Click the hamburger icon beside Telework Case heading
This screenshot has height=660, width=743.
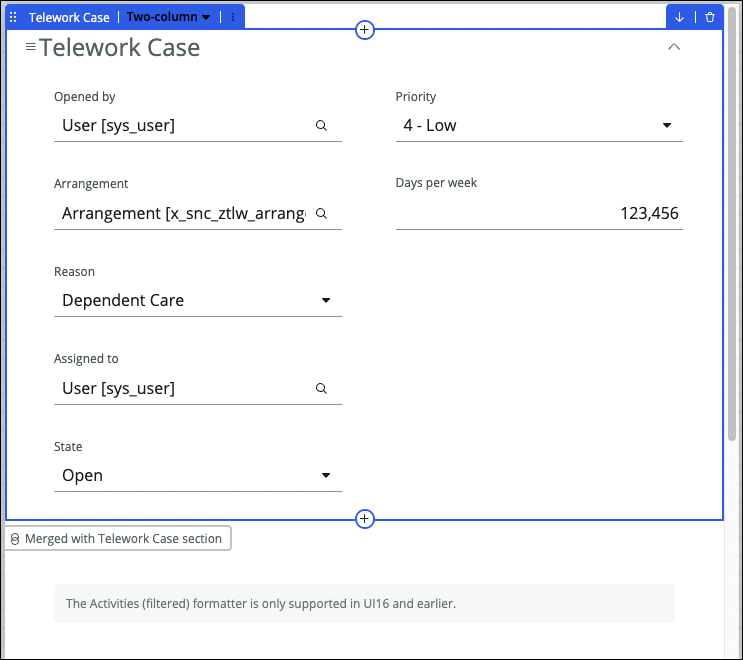coord(30,47)
